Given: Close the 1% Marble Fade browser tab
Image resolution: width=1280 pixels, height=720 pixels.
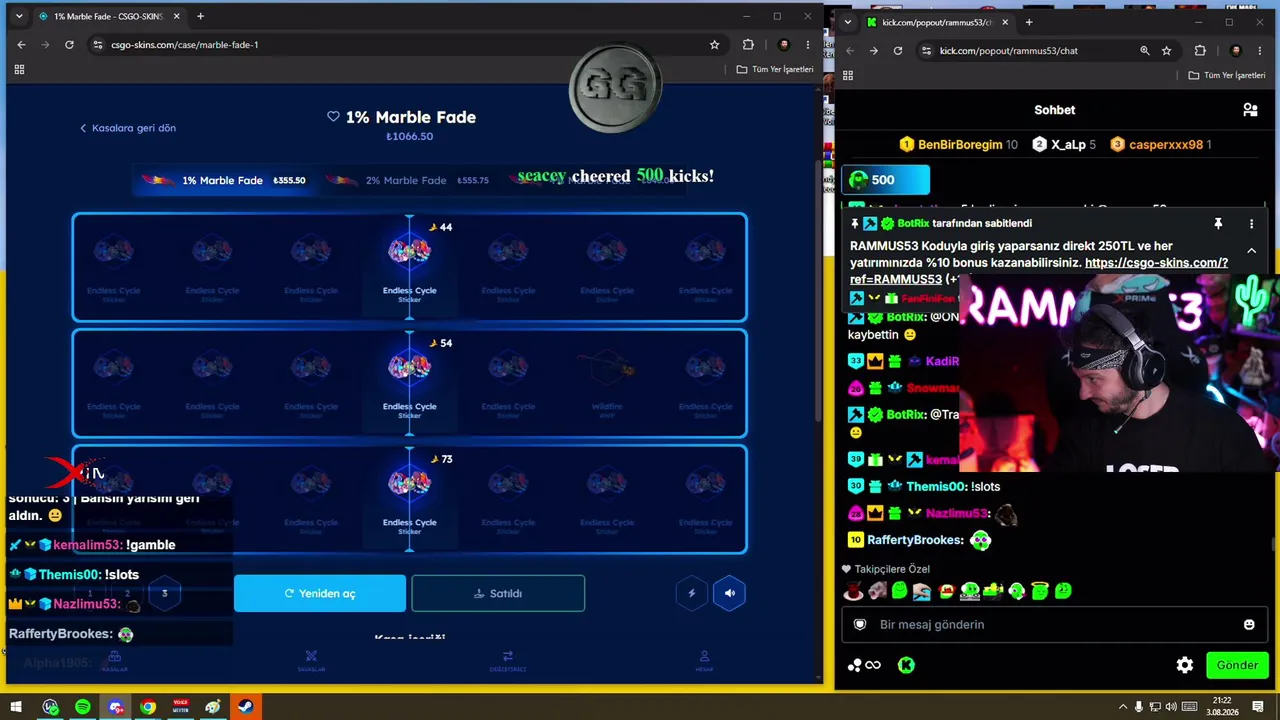Looking at the screenshot, I should (177, 16).
